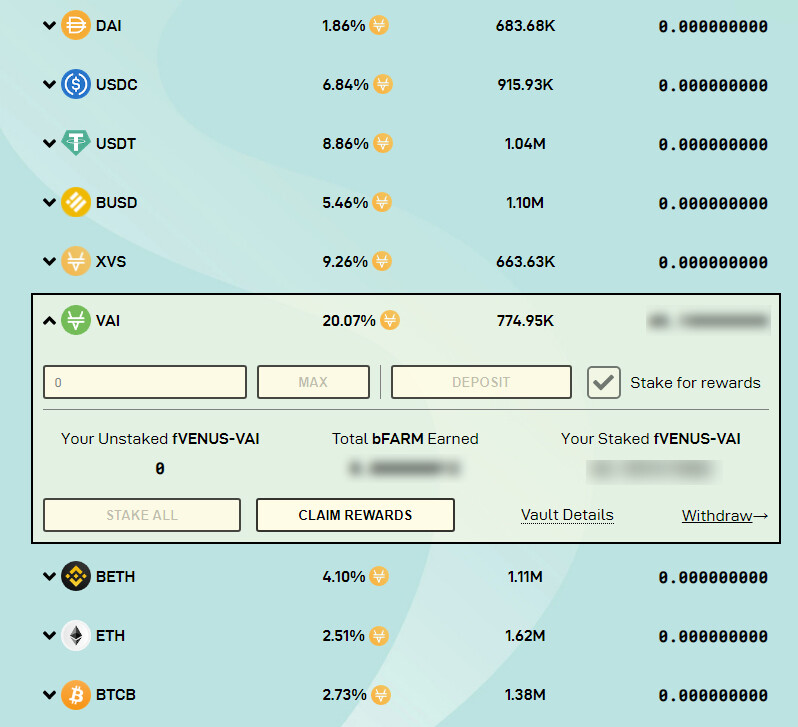Click Venus reward icon next to 20.07%
This screenshot has height=727, width=798.
390,320
